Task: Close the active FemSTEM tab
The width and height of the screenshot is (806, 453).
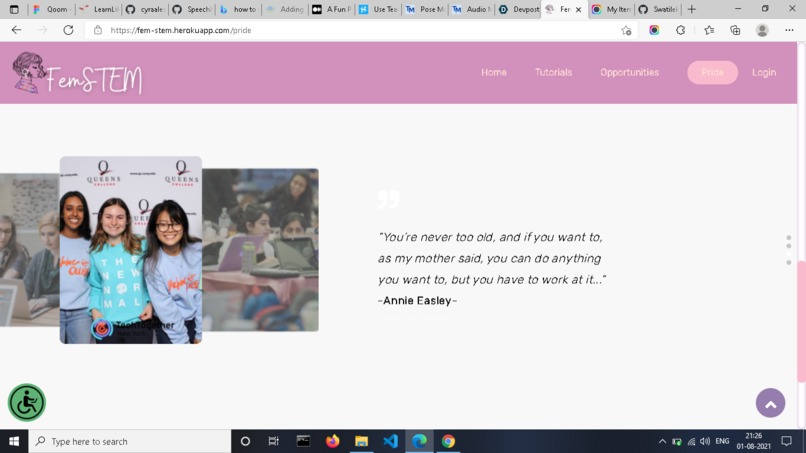Action: click(578, 9)
